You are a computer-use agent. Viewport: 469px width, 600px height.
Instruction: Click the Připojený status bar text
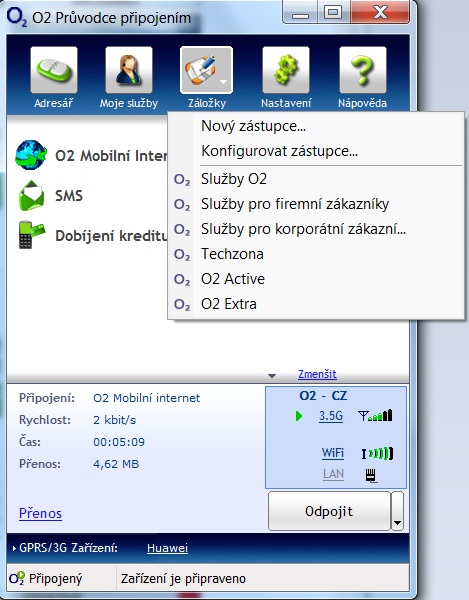(55, 579)
